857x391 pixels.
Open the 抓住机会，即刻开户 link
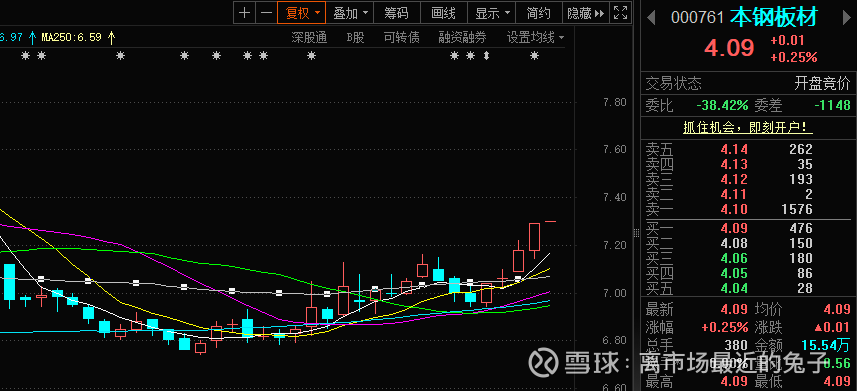point(748,128)
